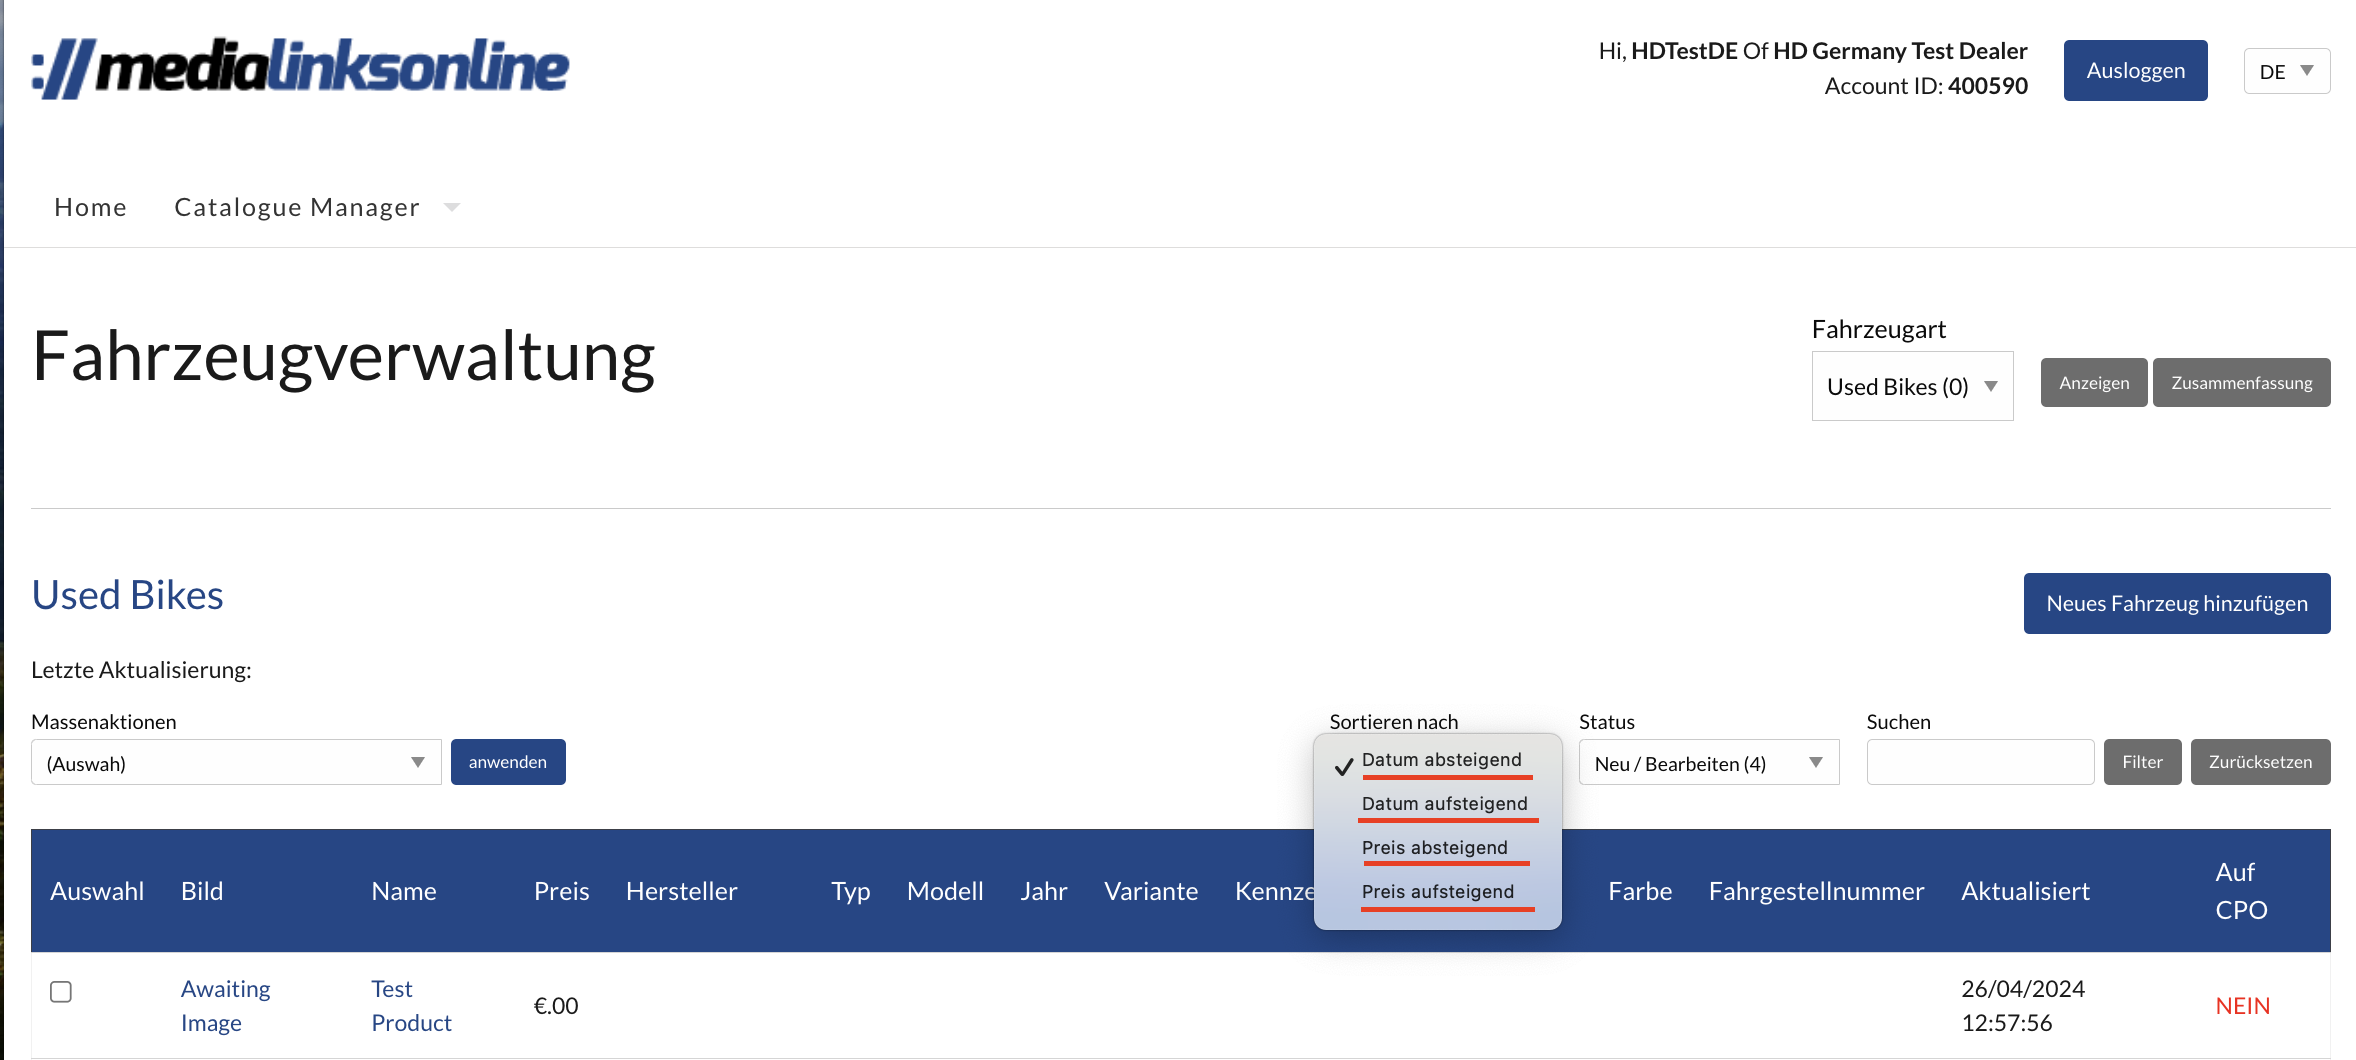The image size is (2356, 1060).
Task: Open the Status 'Neu / Bearbeiten (4)' dropdown
Action: click(x=1708, y=762)
